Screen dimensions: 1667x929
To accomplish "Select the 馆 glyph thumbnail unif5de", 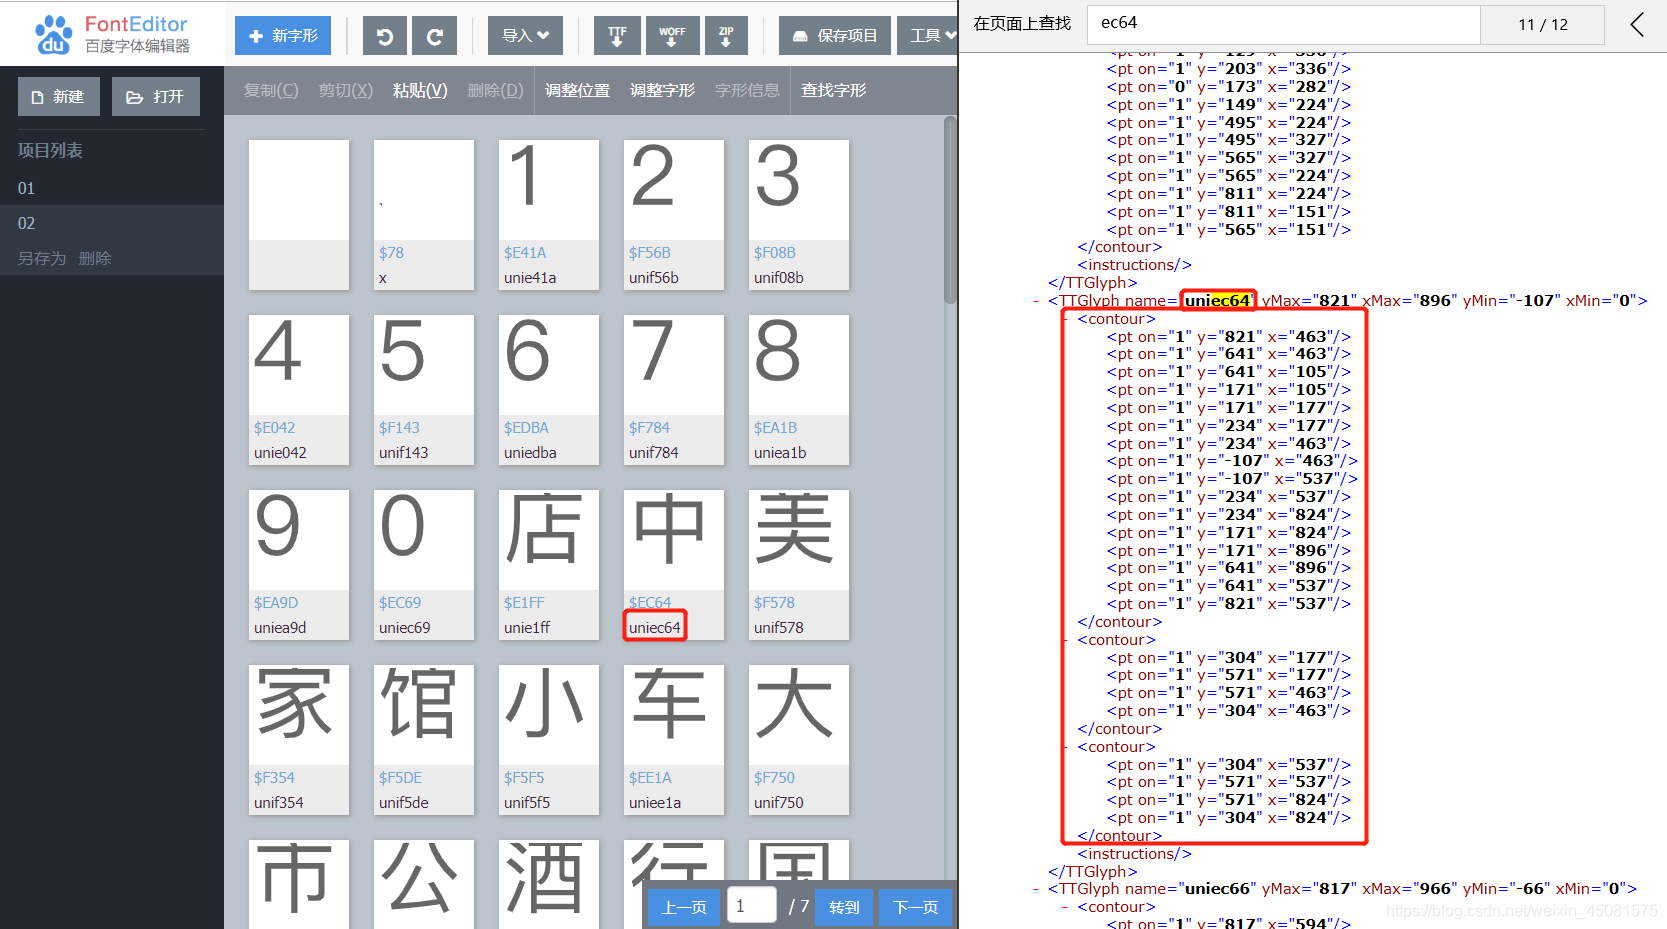I will 424,740.
